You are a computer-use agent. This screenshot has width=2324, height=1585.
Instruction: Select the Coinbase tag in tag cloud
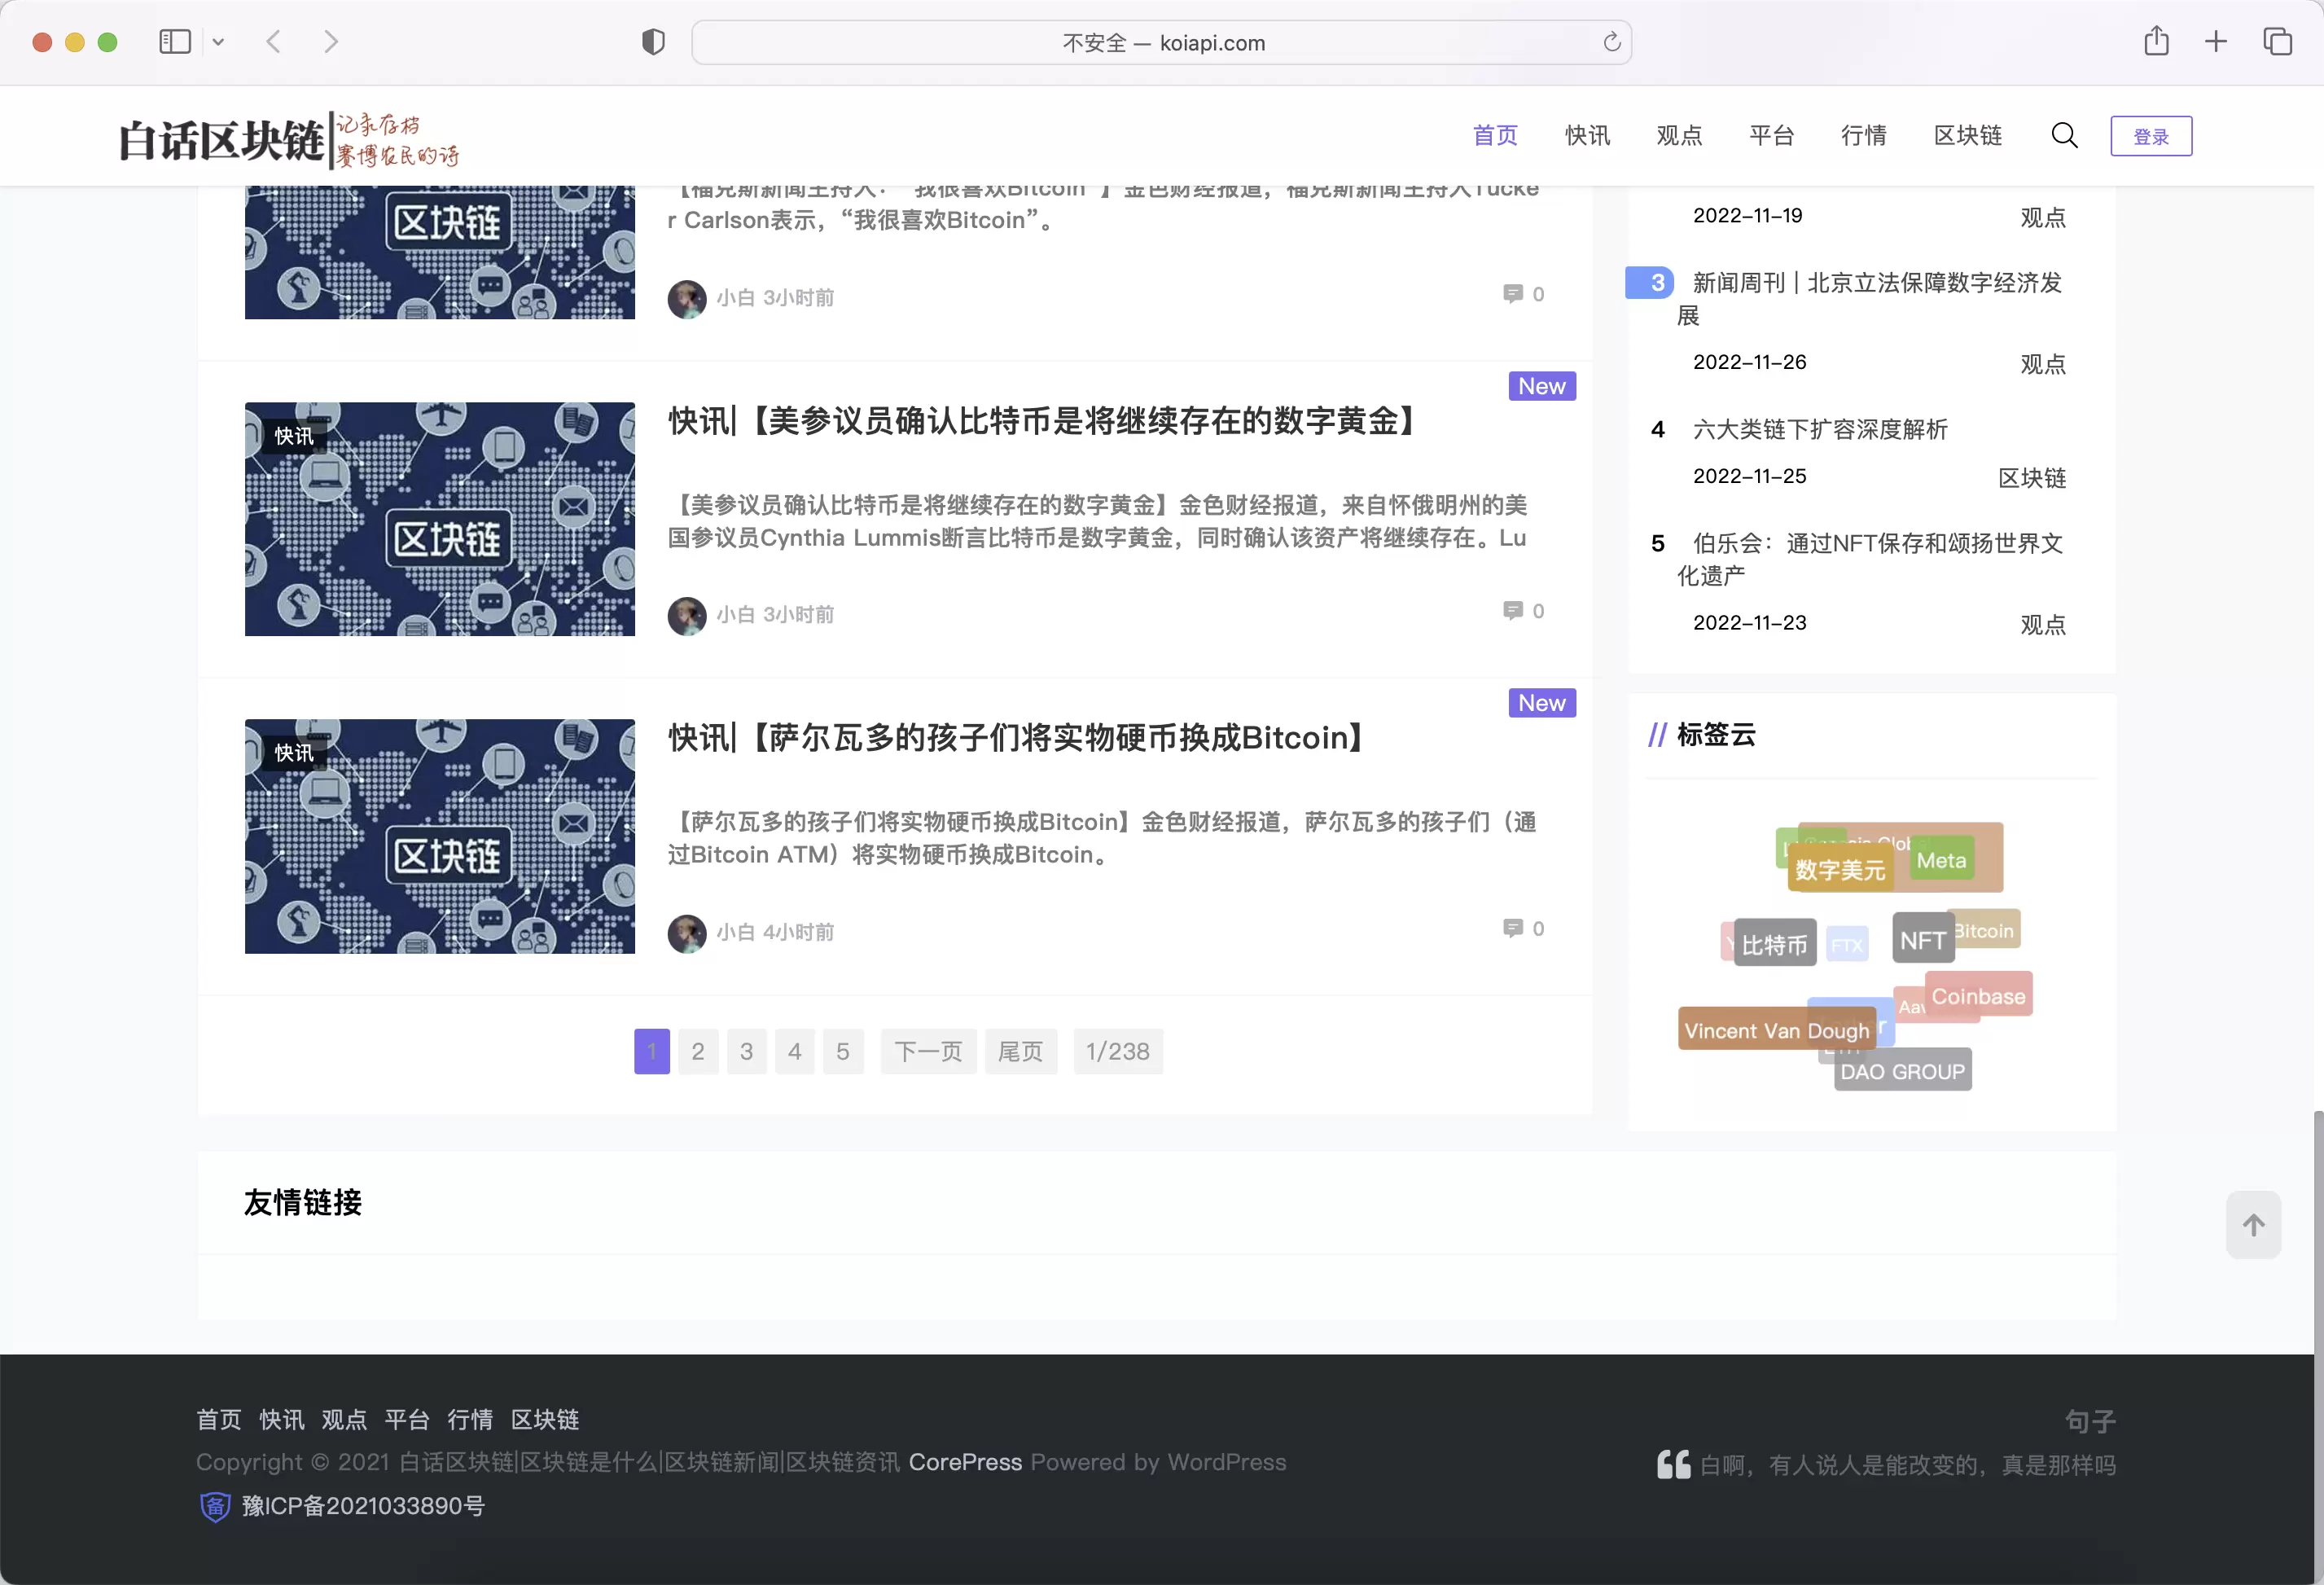tap(1978, 996)
